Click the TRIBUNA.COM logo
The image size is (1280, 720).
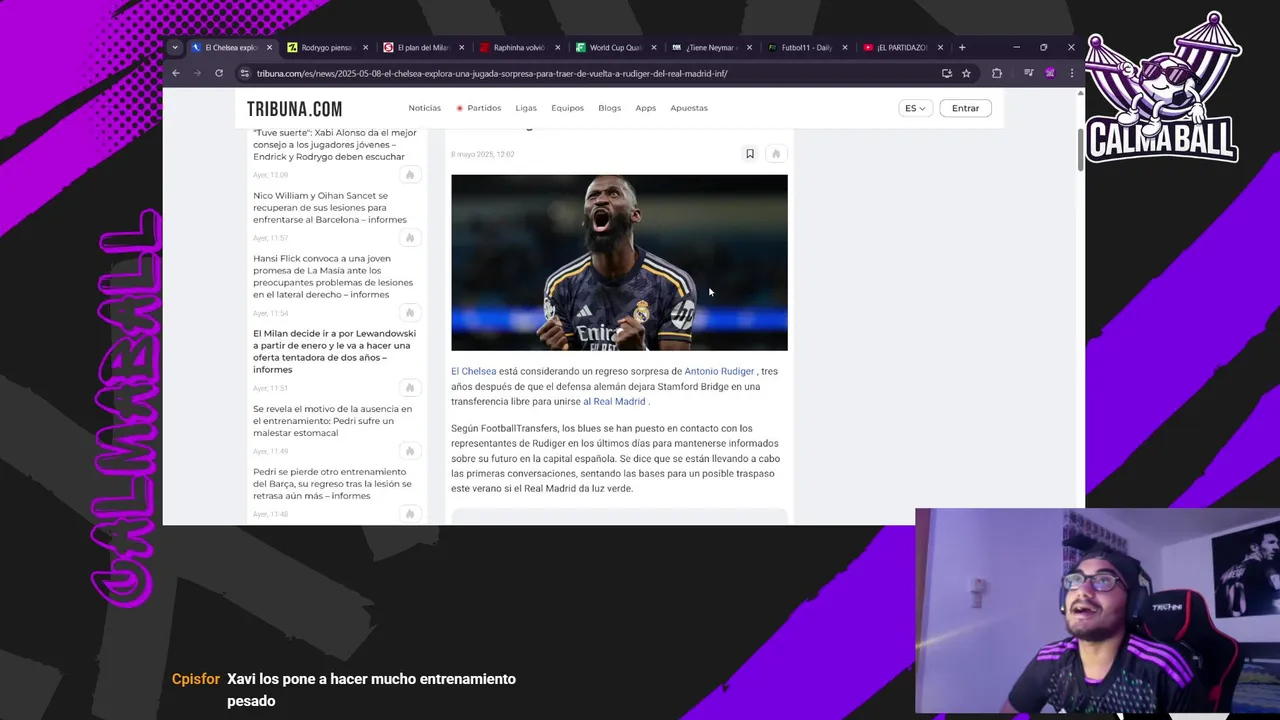(x=295, y=109)
